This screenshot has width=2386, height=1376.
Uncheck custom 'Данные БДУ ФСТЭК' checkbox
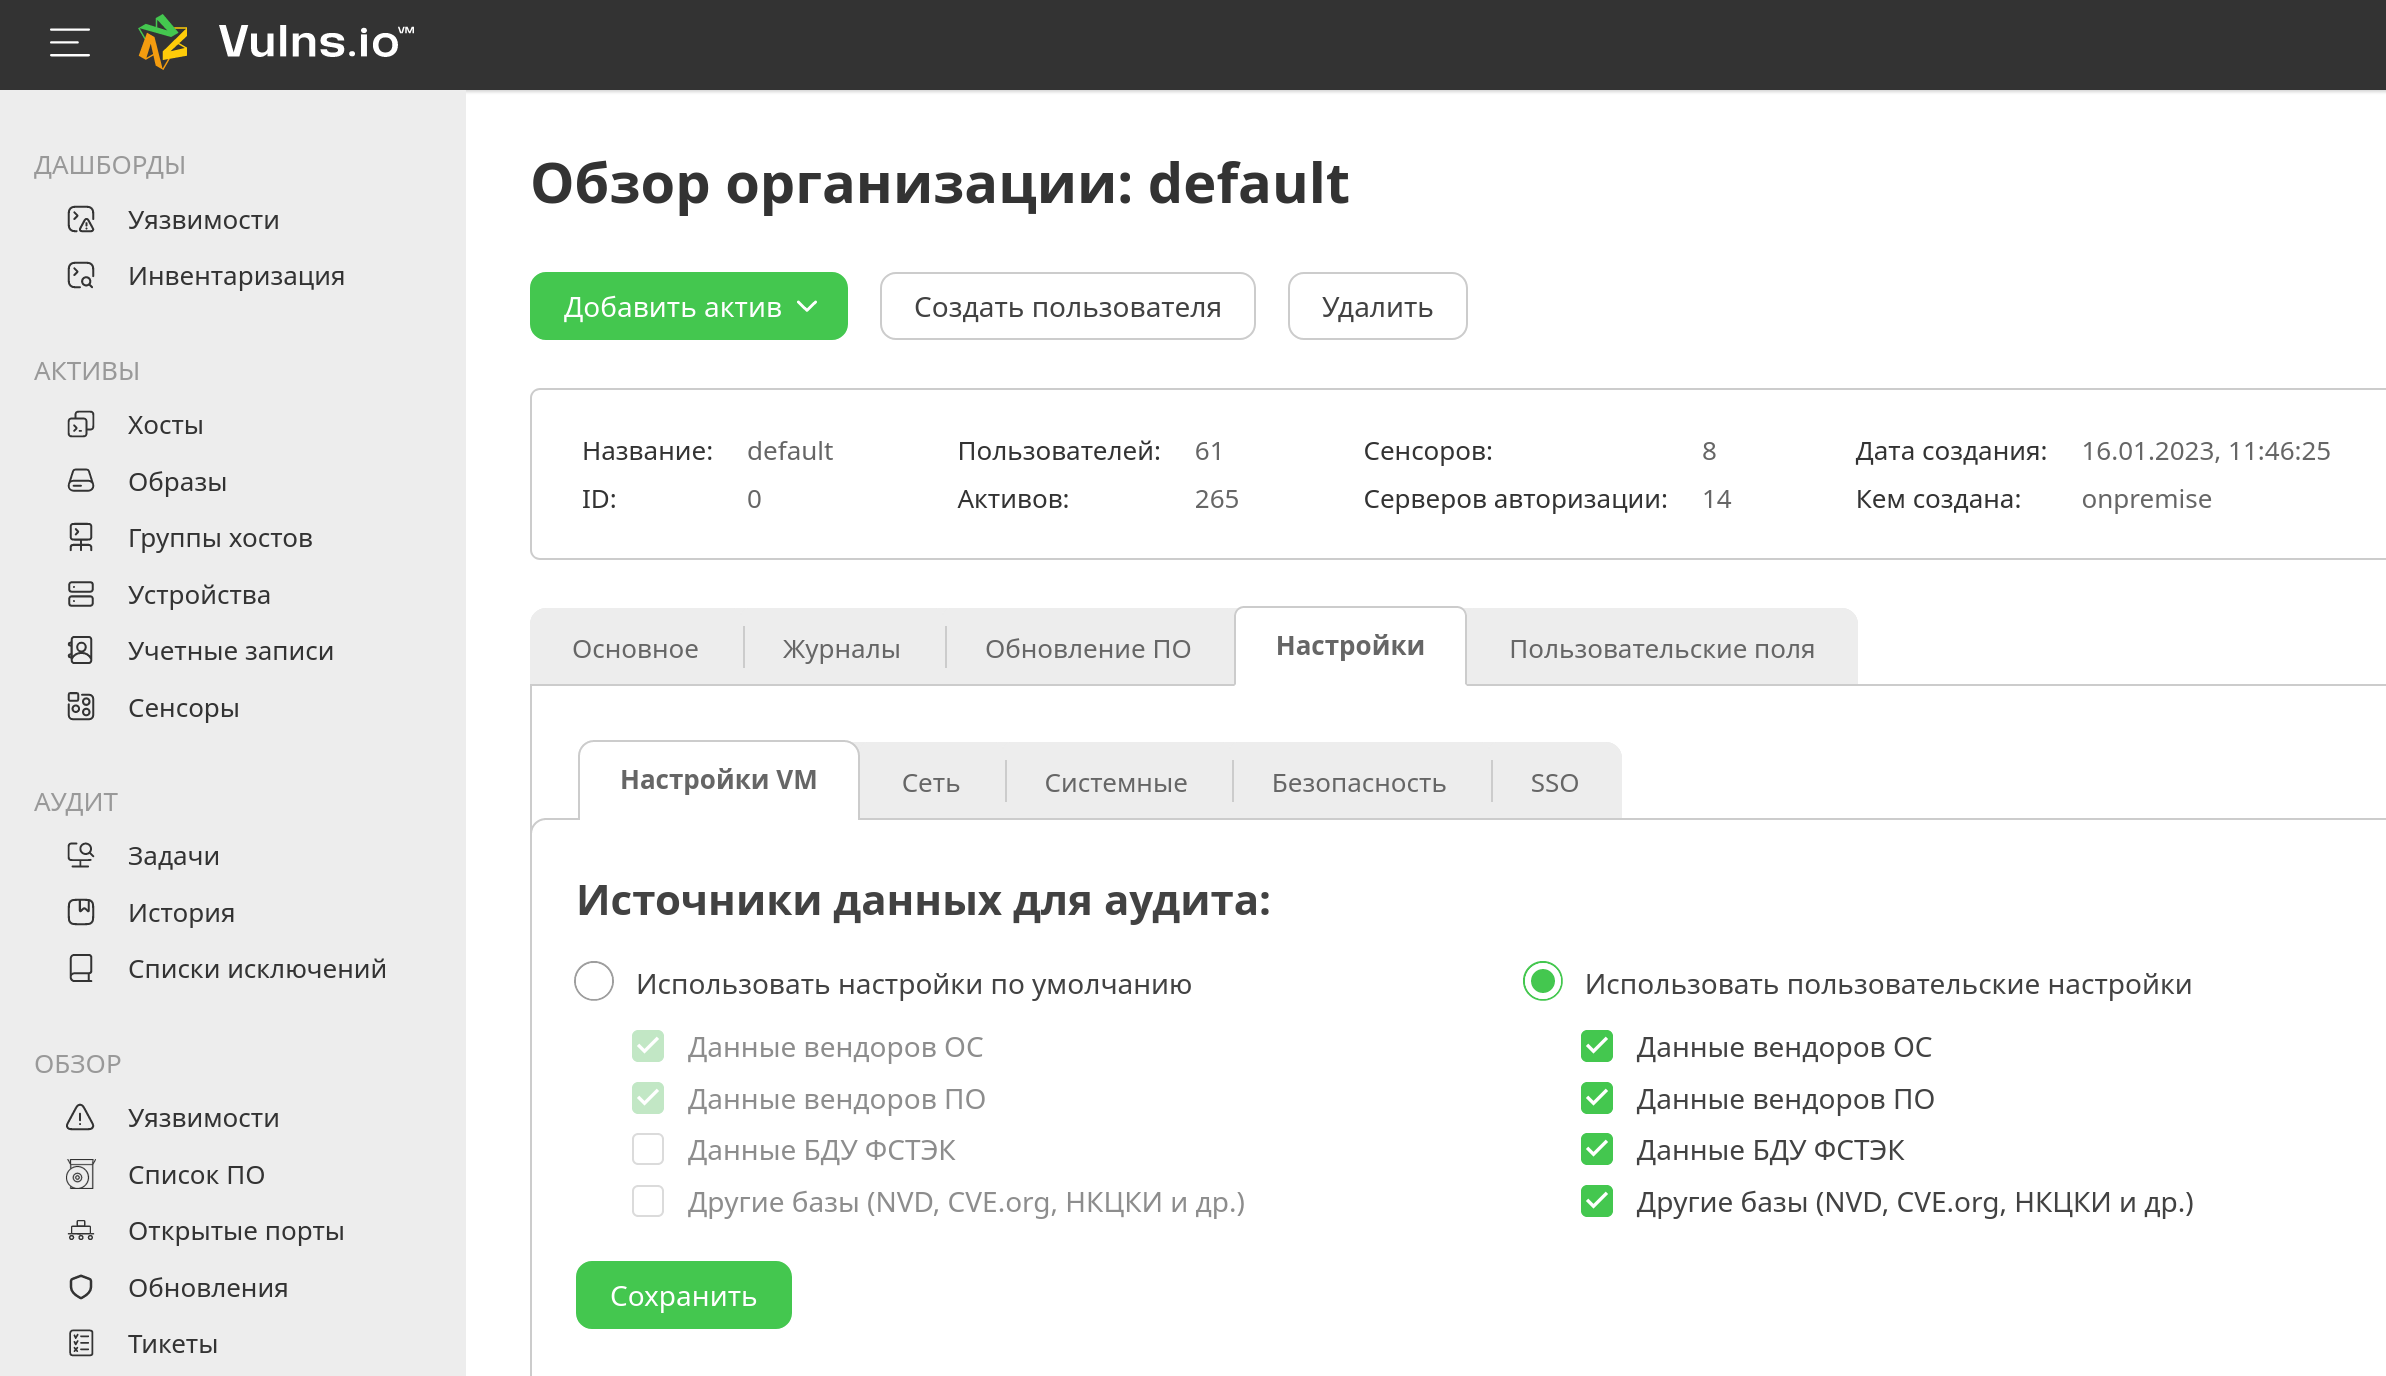[1597, 1149]
